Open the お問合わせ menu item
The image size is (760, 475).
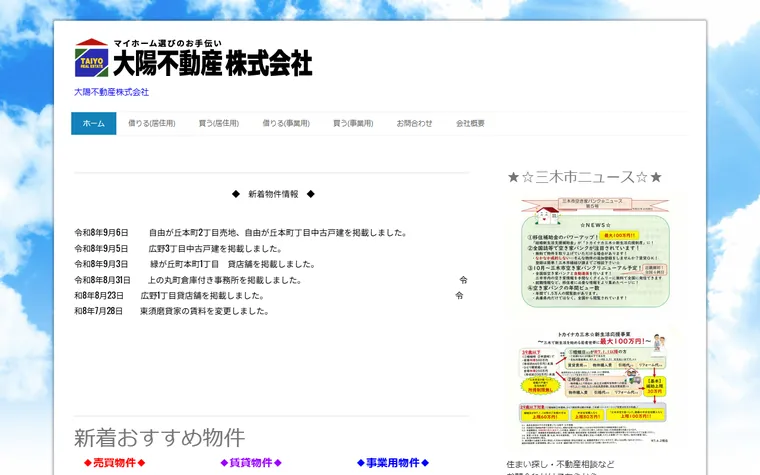(x=414, y=124)
